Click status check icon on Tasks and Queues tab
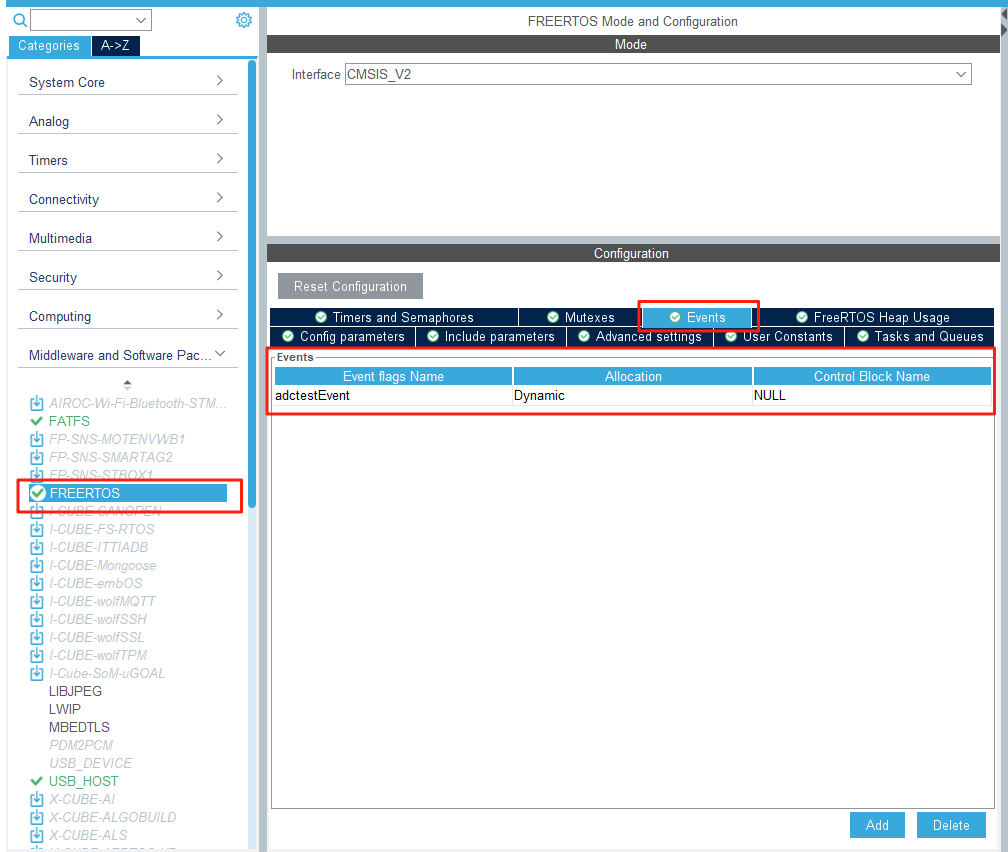 [863, 336]
